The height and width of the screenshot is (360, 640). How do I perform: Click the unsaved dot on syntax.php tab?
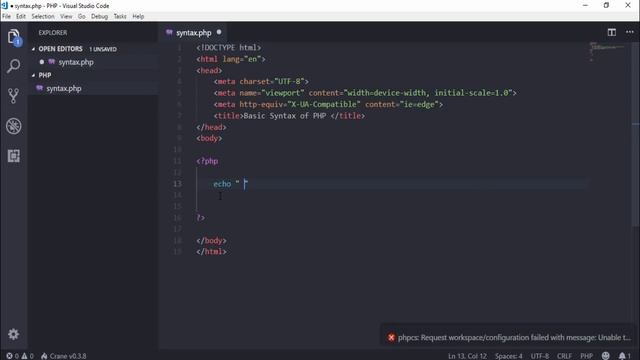(219, 32)
